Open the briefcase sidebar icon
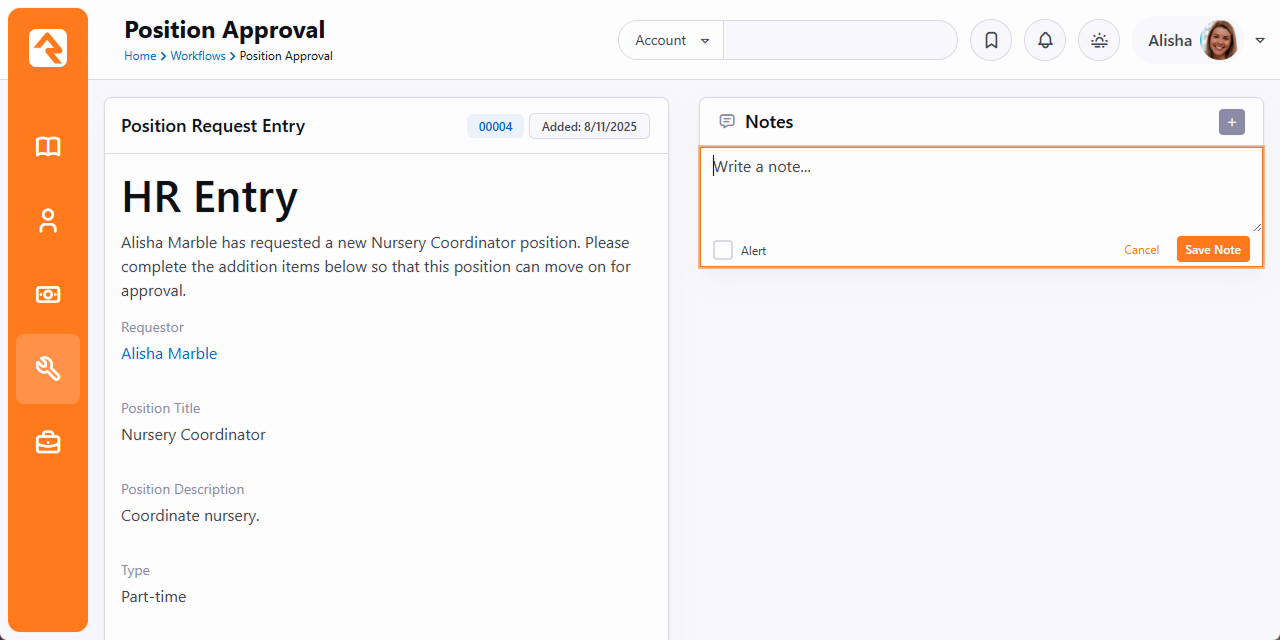The height and width of the screenshot is (640, 1280). pyautogui.click(x=48, y=442)
